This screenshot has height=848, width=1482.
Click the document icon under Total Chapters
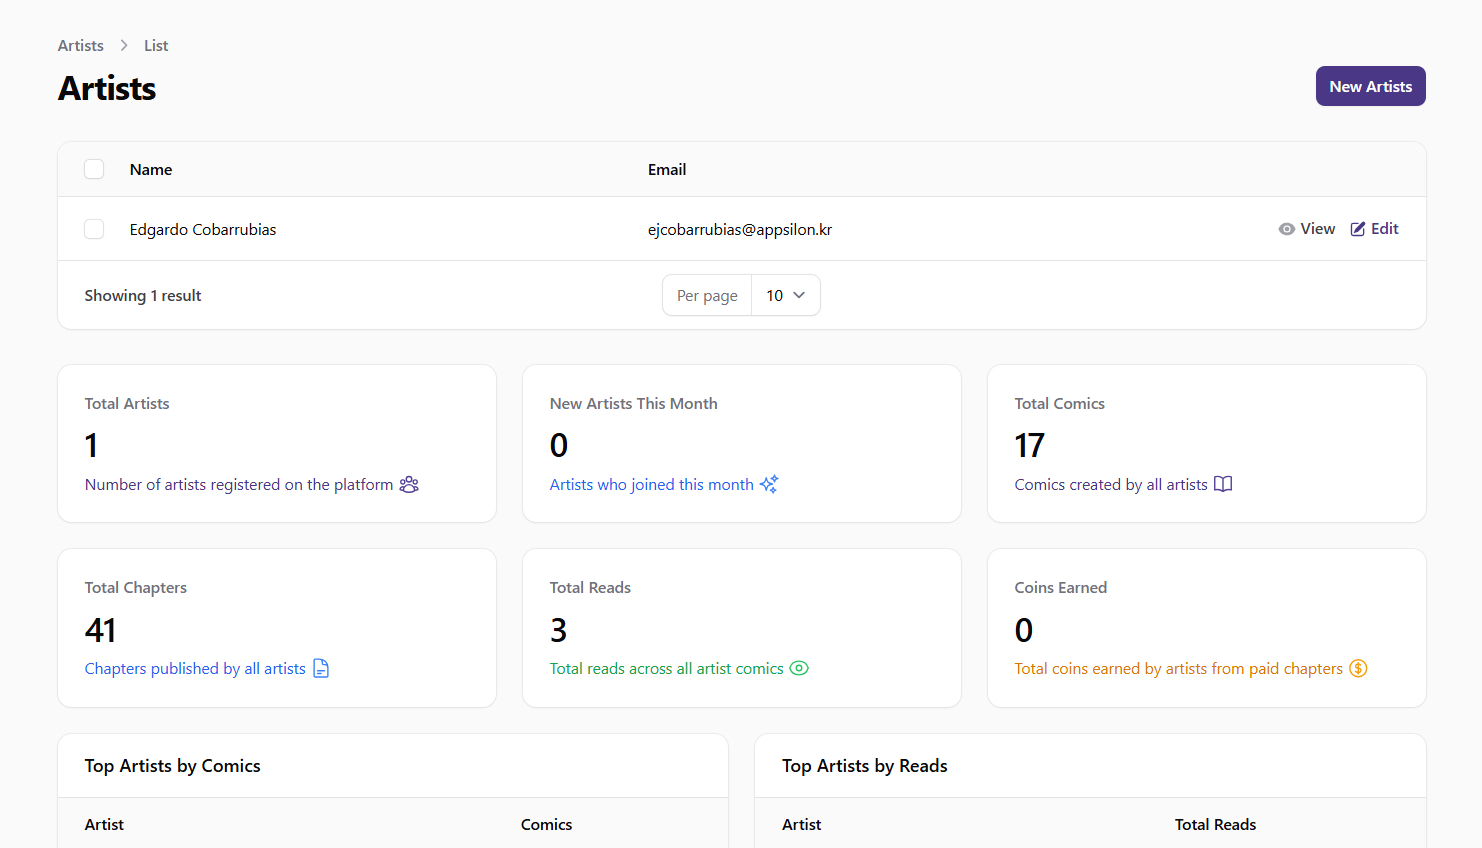pos(321,669)
